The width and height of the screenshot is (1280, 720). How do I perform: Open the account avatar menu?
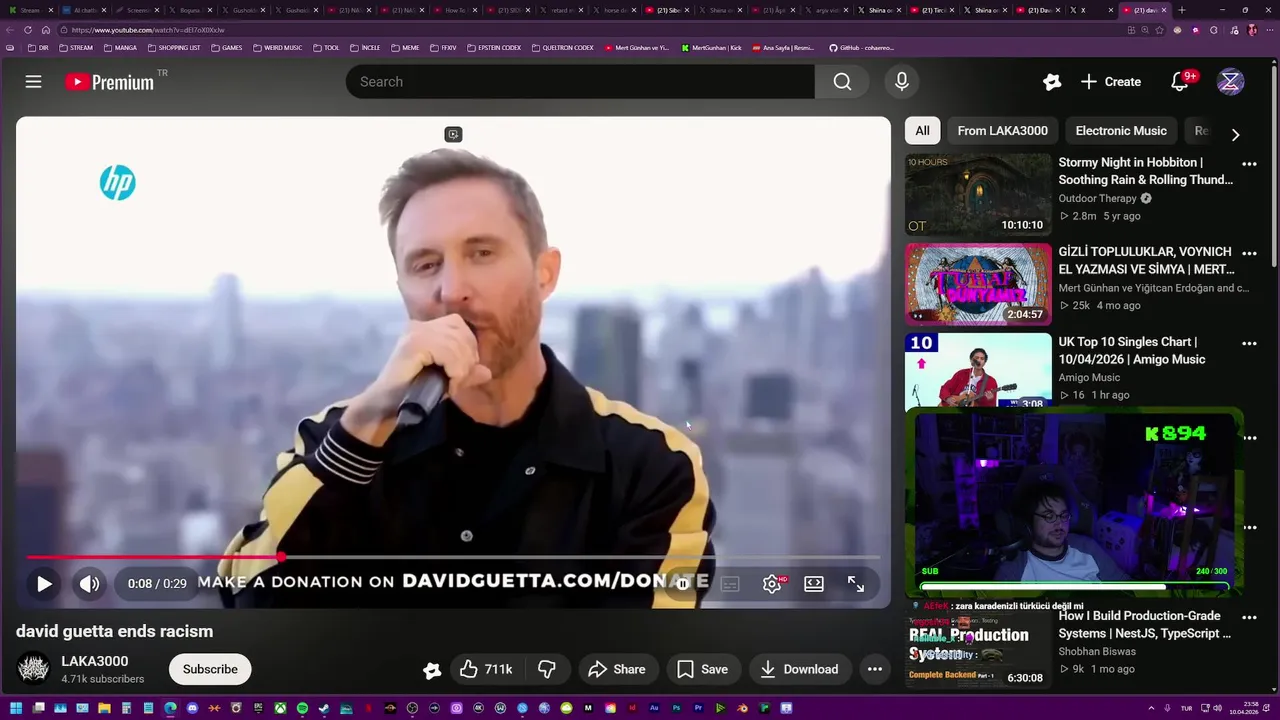click(1230, 82)
